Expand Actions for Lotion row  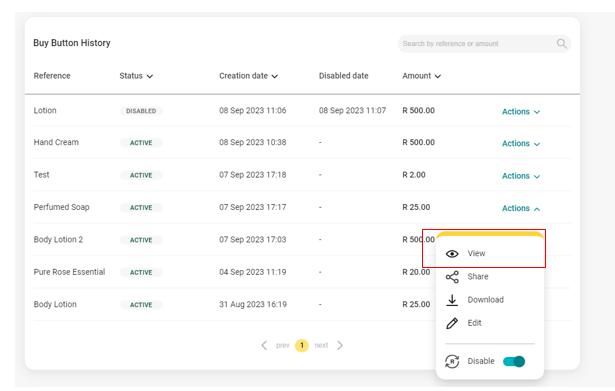click(521, 111)
